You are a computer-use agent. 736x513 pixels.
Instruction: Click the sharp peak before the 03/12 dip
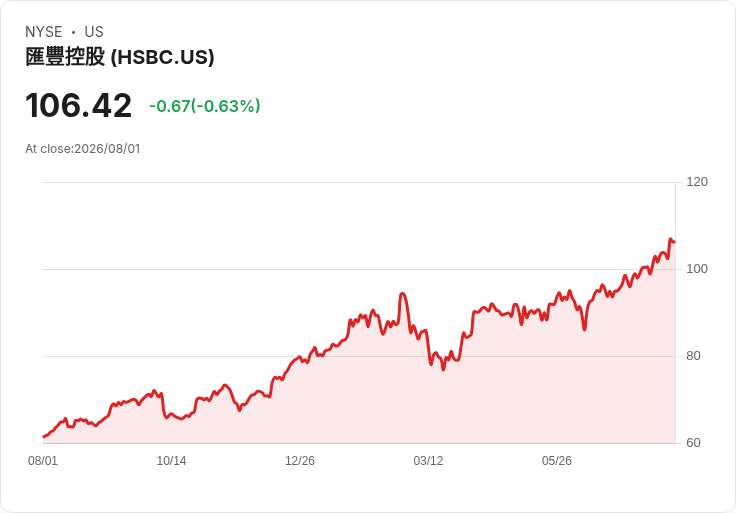(x=402, y=294)
